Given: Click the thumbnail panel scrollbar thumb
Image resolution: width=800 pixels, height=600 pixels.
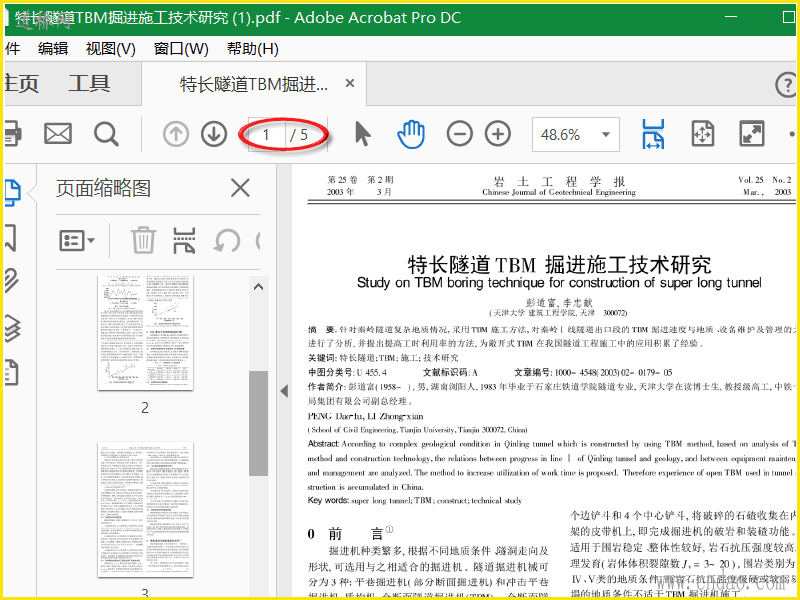Looking at the screenshot, I should (x=258, y=423).
